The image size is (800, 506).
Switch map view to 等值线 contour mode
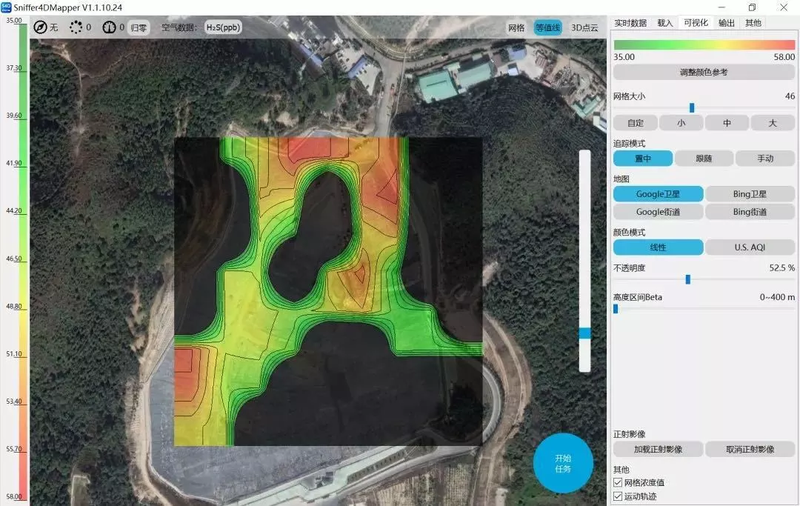point(547,28)
